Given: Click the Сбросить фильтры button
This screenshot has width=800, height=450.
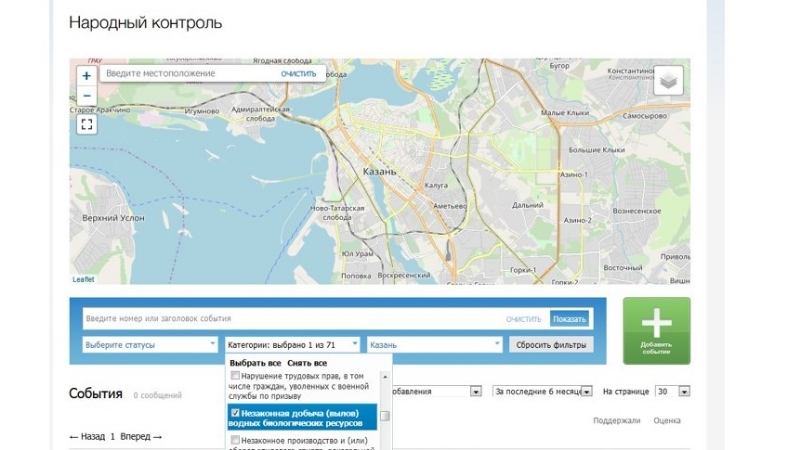Looking at the screenshot, I should (551, 345).
